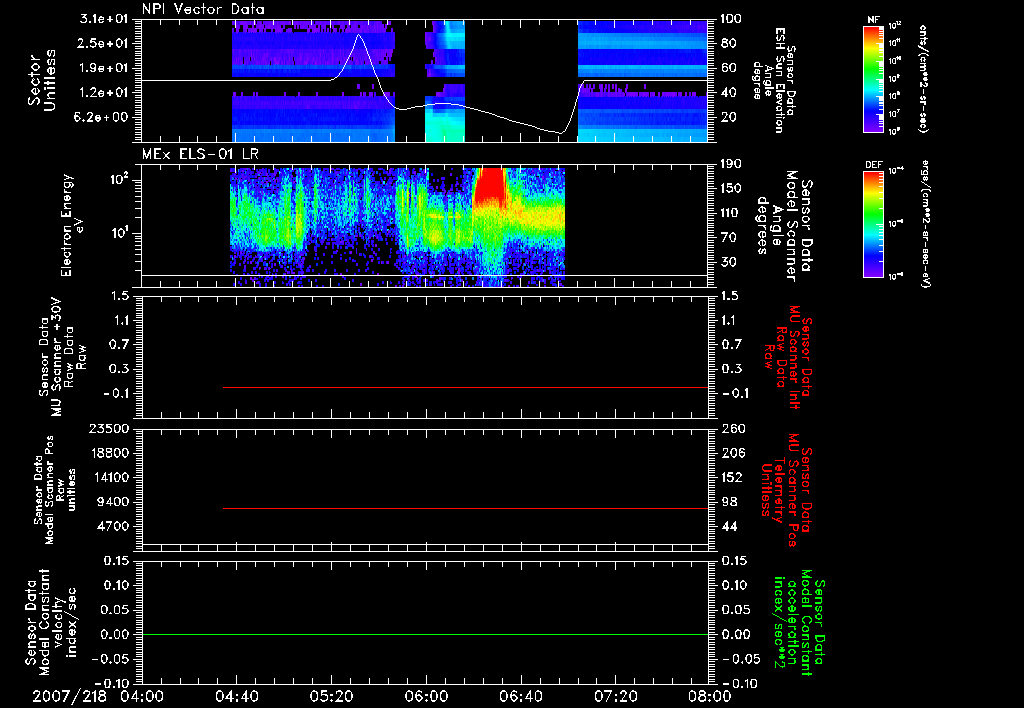Click the 10¹ electron energy tick label
The height and width of the screenshot is (708, 1024).
pos(118,233)
